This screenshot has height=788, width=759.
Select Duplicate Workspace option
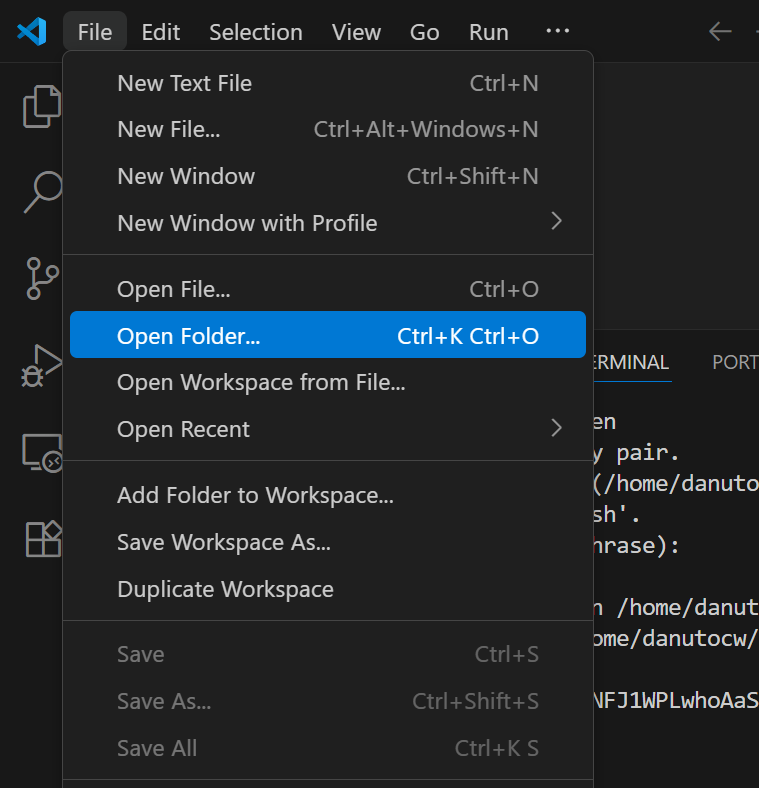point(225,589)
